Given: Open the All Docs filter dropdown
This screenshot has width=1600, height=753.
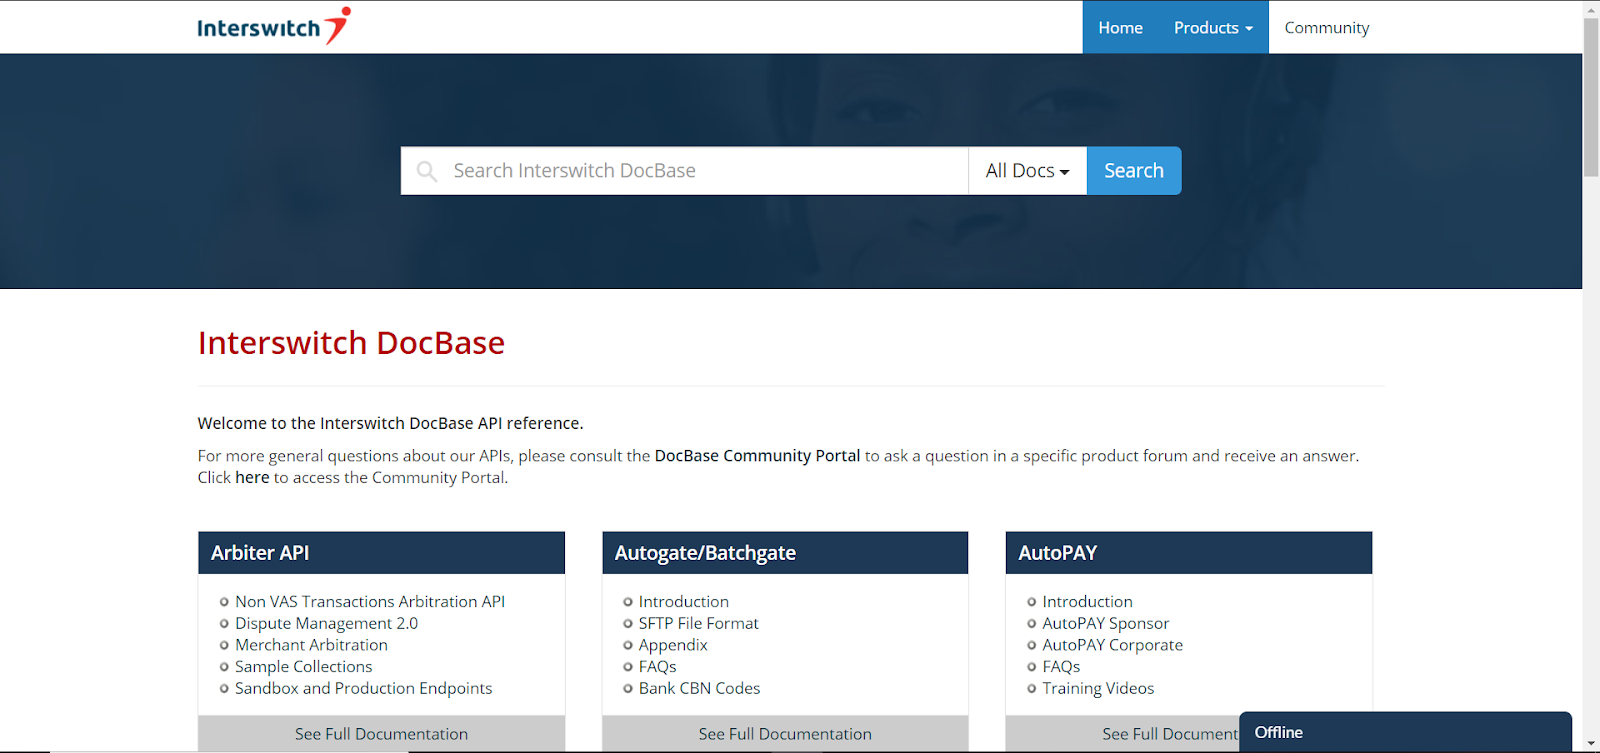Looking at the screenshot, I should (1027, 171).
